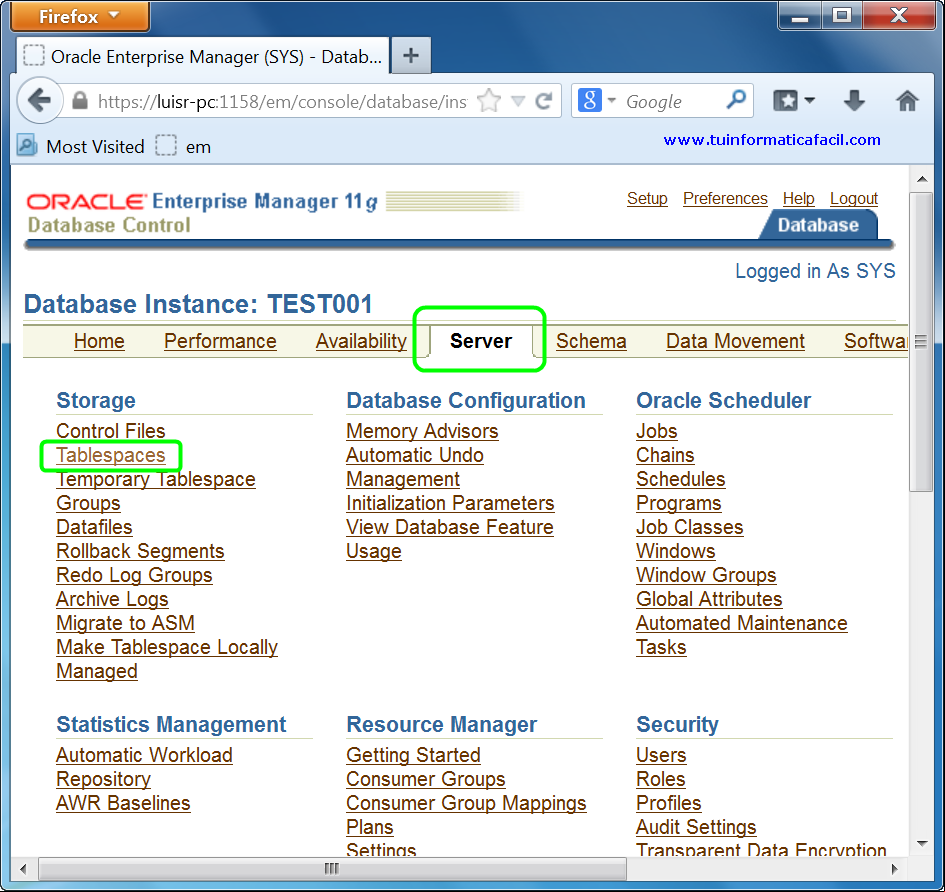945x892 pixels.
Task: Maximize the Firefox window
Action: [841, 14]
